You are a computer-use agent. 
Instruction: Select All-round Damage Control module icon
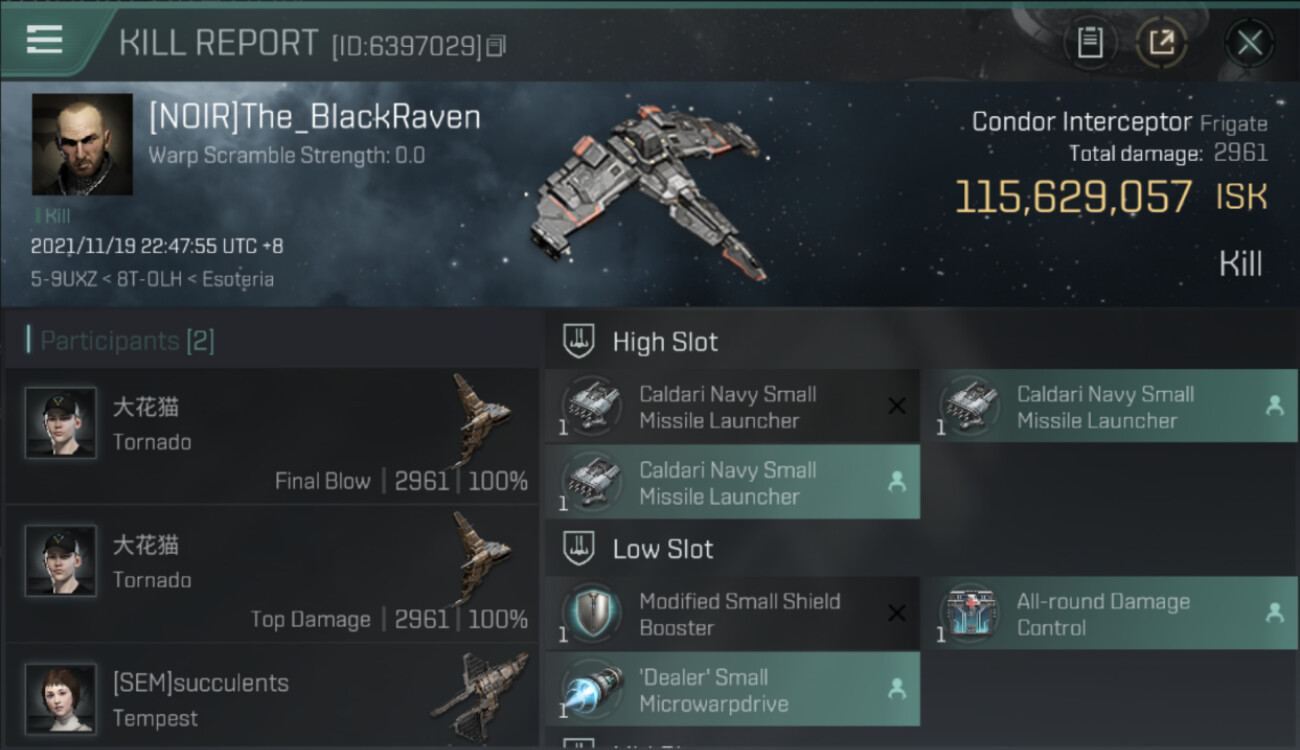click(969, 613)
